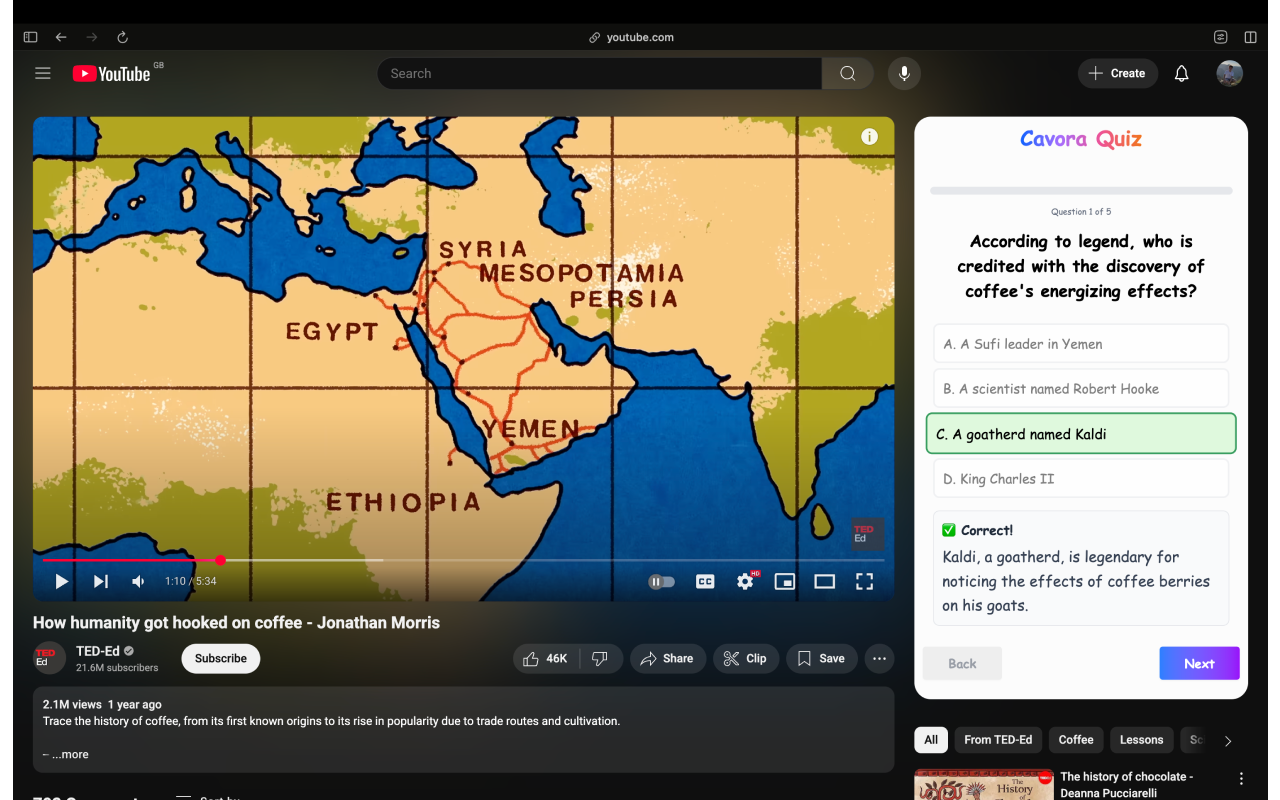1280x800 pixels.
Task: Open The history of chocolate video title
Action: pyautogui.click(x=1126, y=784)
